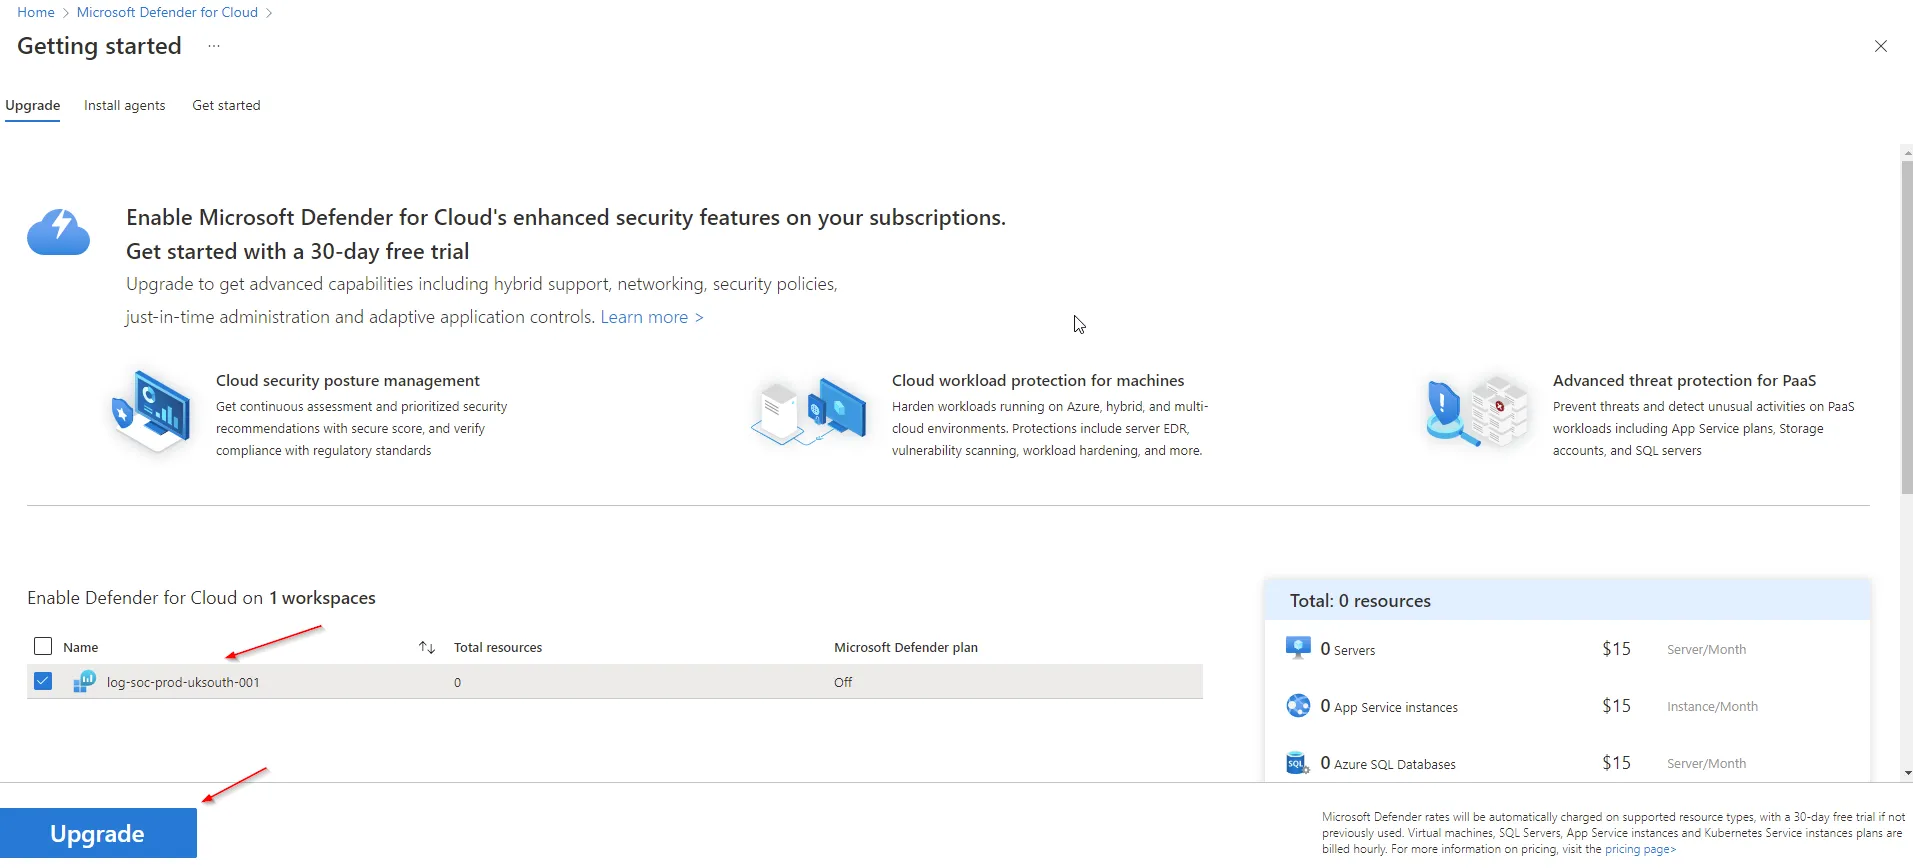This screenshot has height=868, width=1913.
Task: Click the Advanced threat protection for PaaS heading
Action: click(x=1685, y=381)
